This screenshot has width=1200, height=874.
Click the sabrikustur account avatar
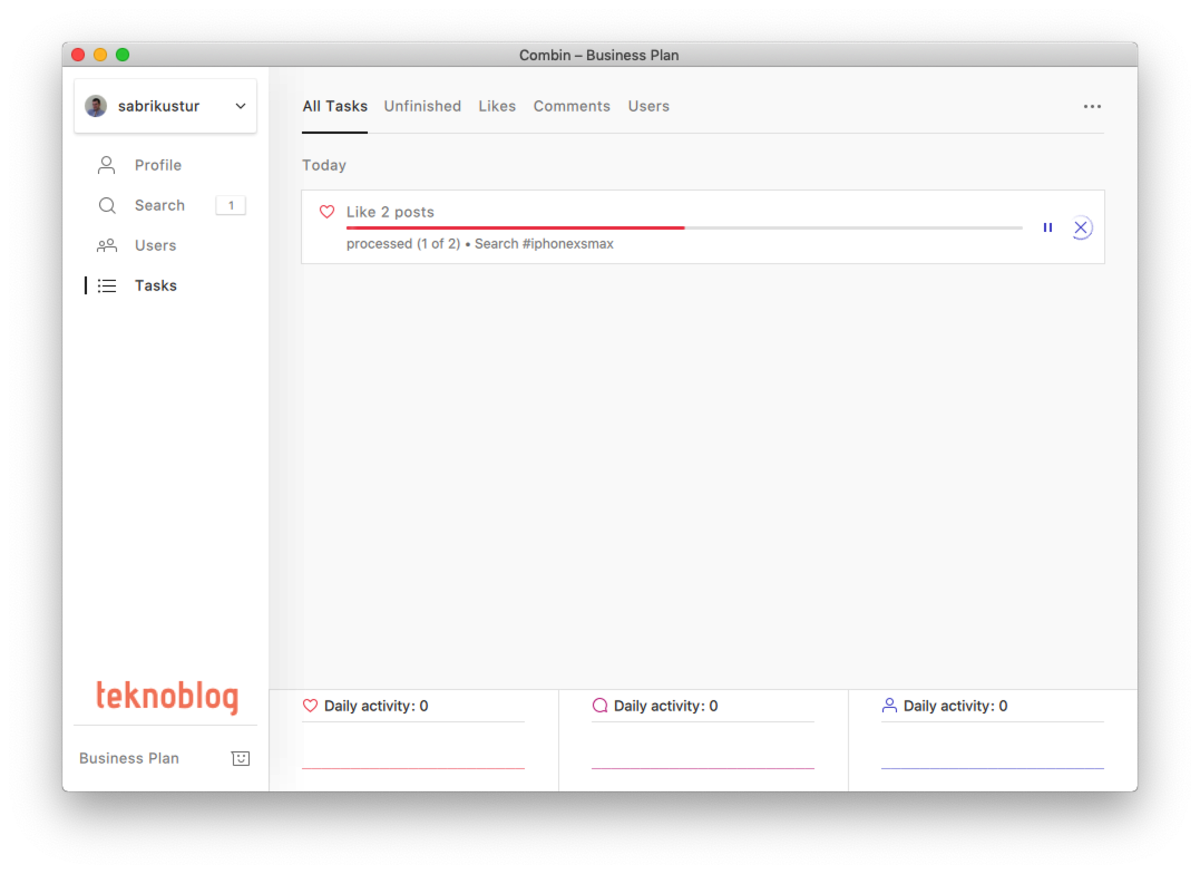[96, 106]
